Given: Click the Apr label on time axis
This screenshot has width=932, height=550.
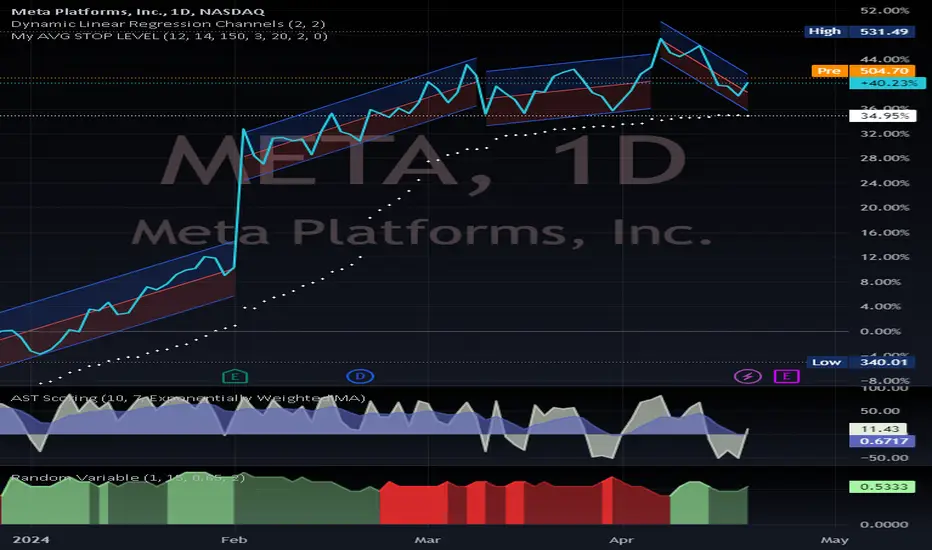Looking at the screenshot, I should (x=622, y=540).
